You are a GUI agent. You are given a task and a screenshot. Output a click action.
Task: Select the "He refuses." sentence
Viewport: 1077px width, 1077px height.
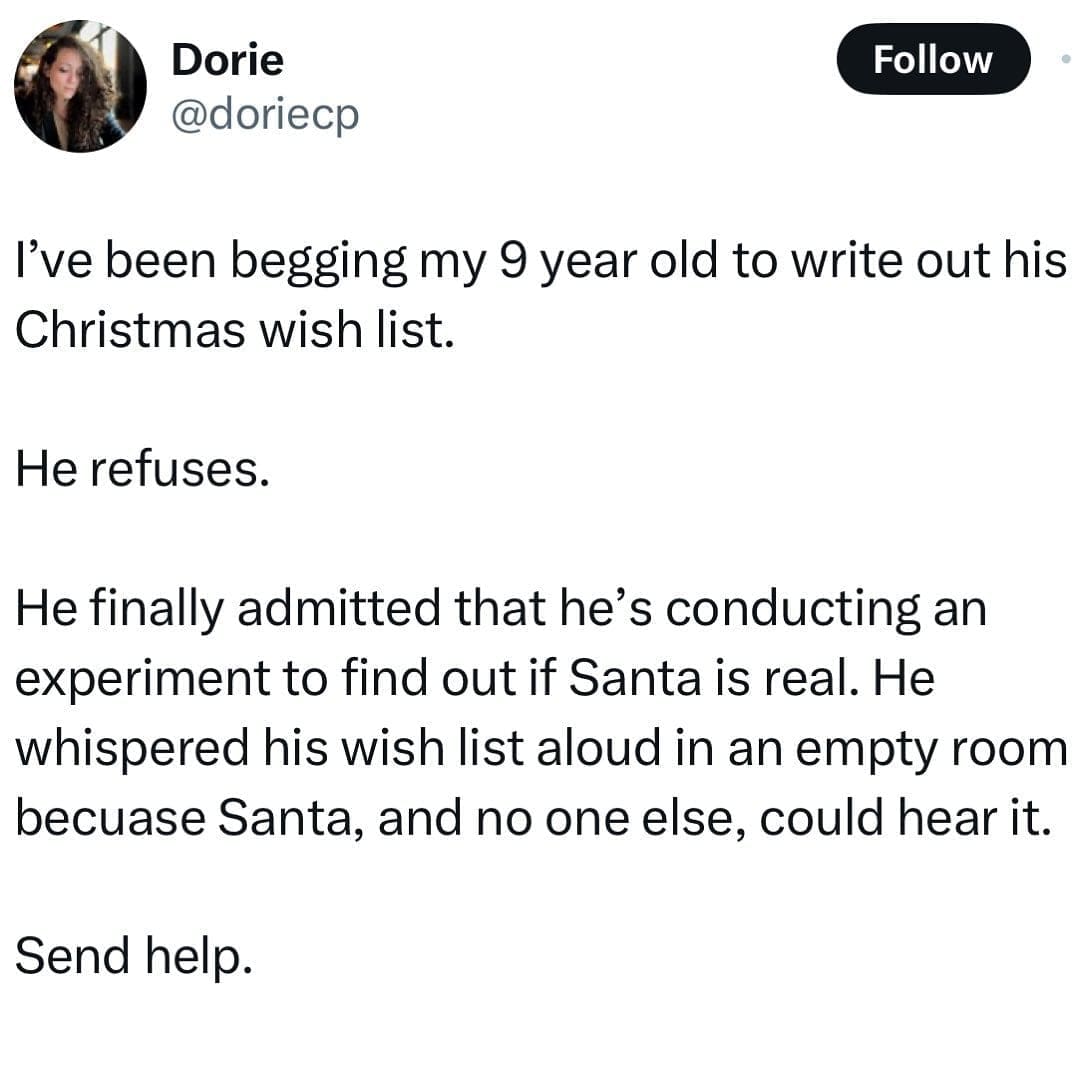pyautogui.click(x=142, y=469)
